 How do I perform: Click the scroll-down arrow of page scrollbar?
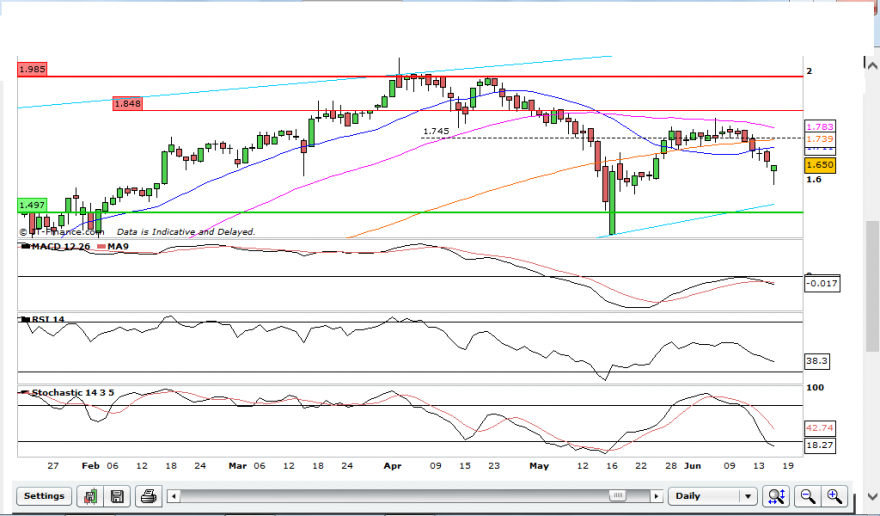(872, 496)
